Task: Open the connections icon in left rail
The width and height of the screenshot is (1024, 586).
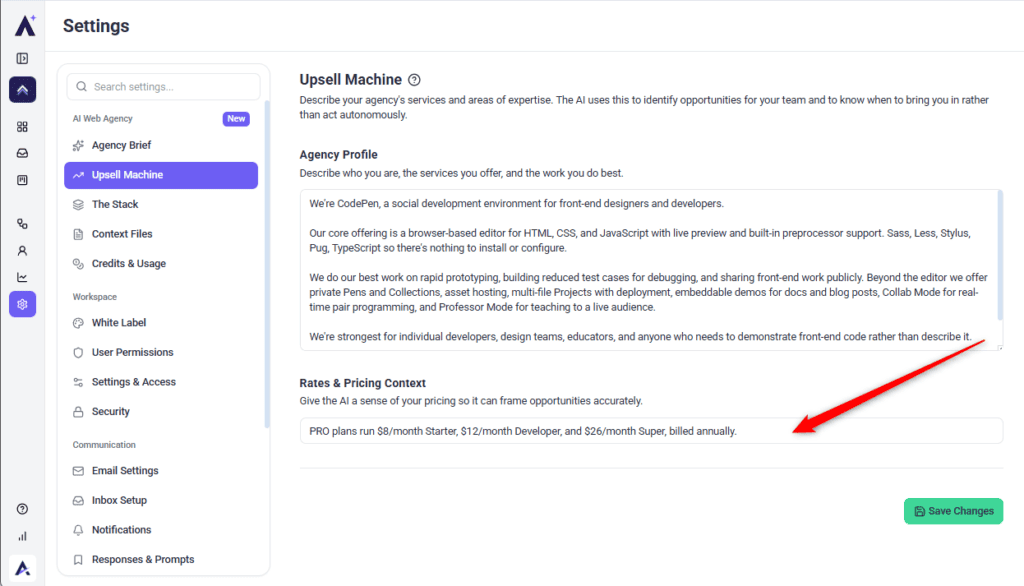Action: (x=22, y=224)
